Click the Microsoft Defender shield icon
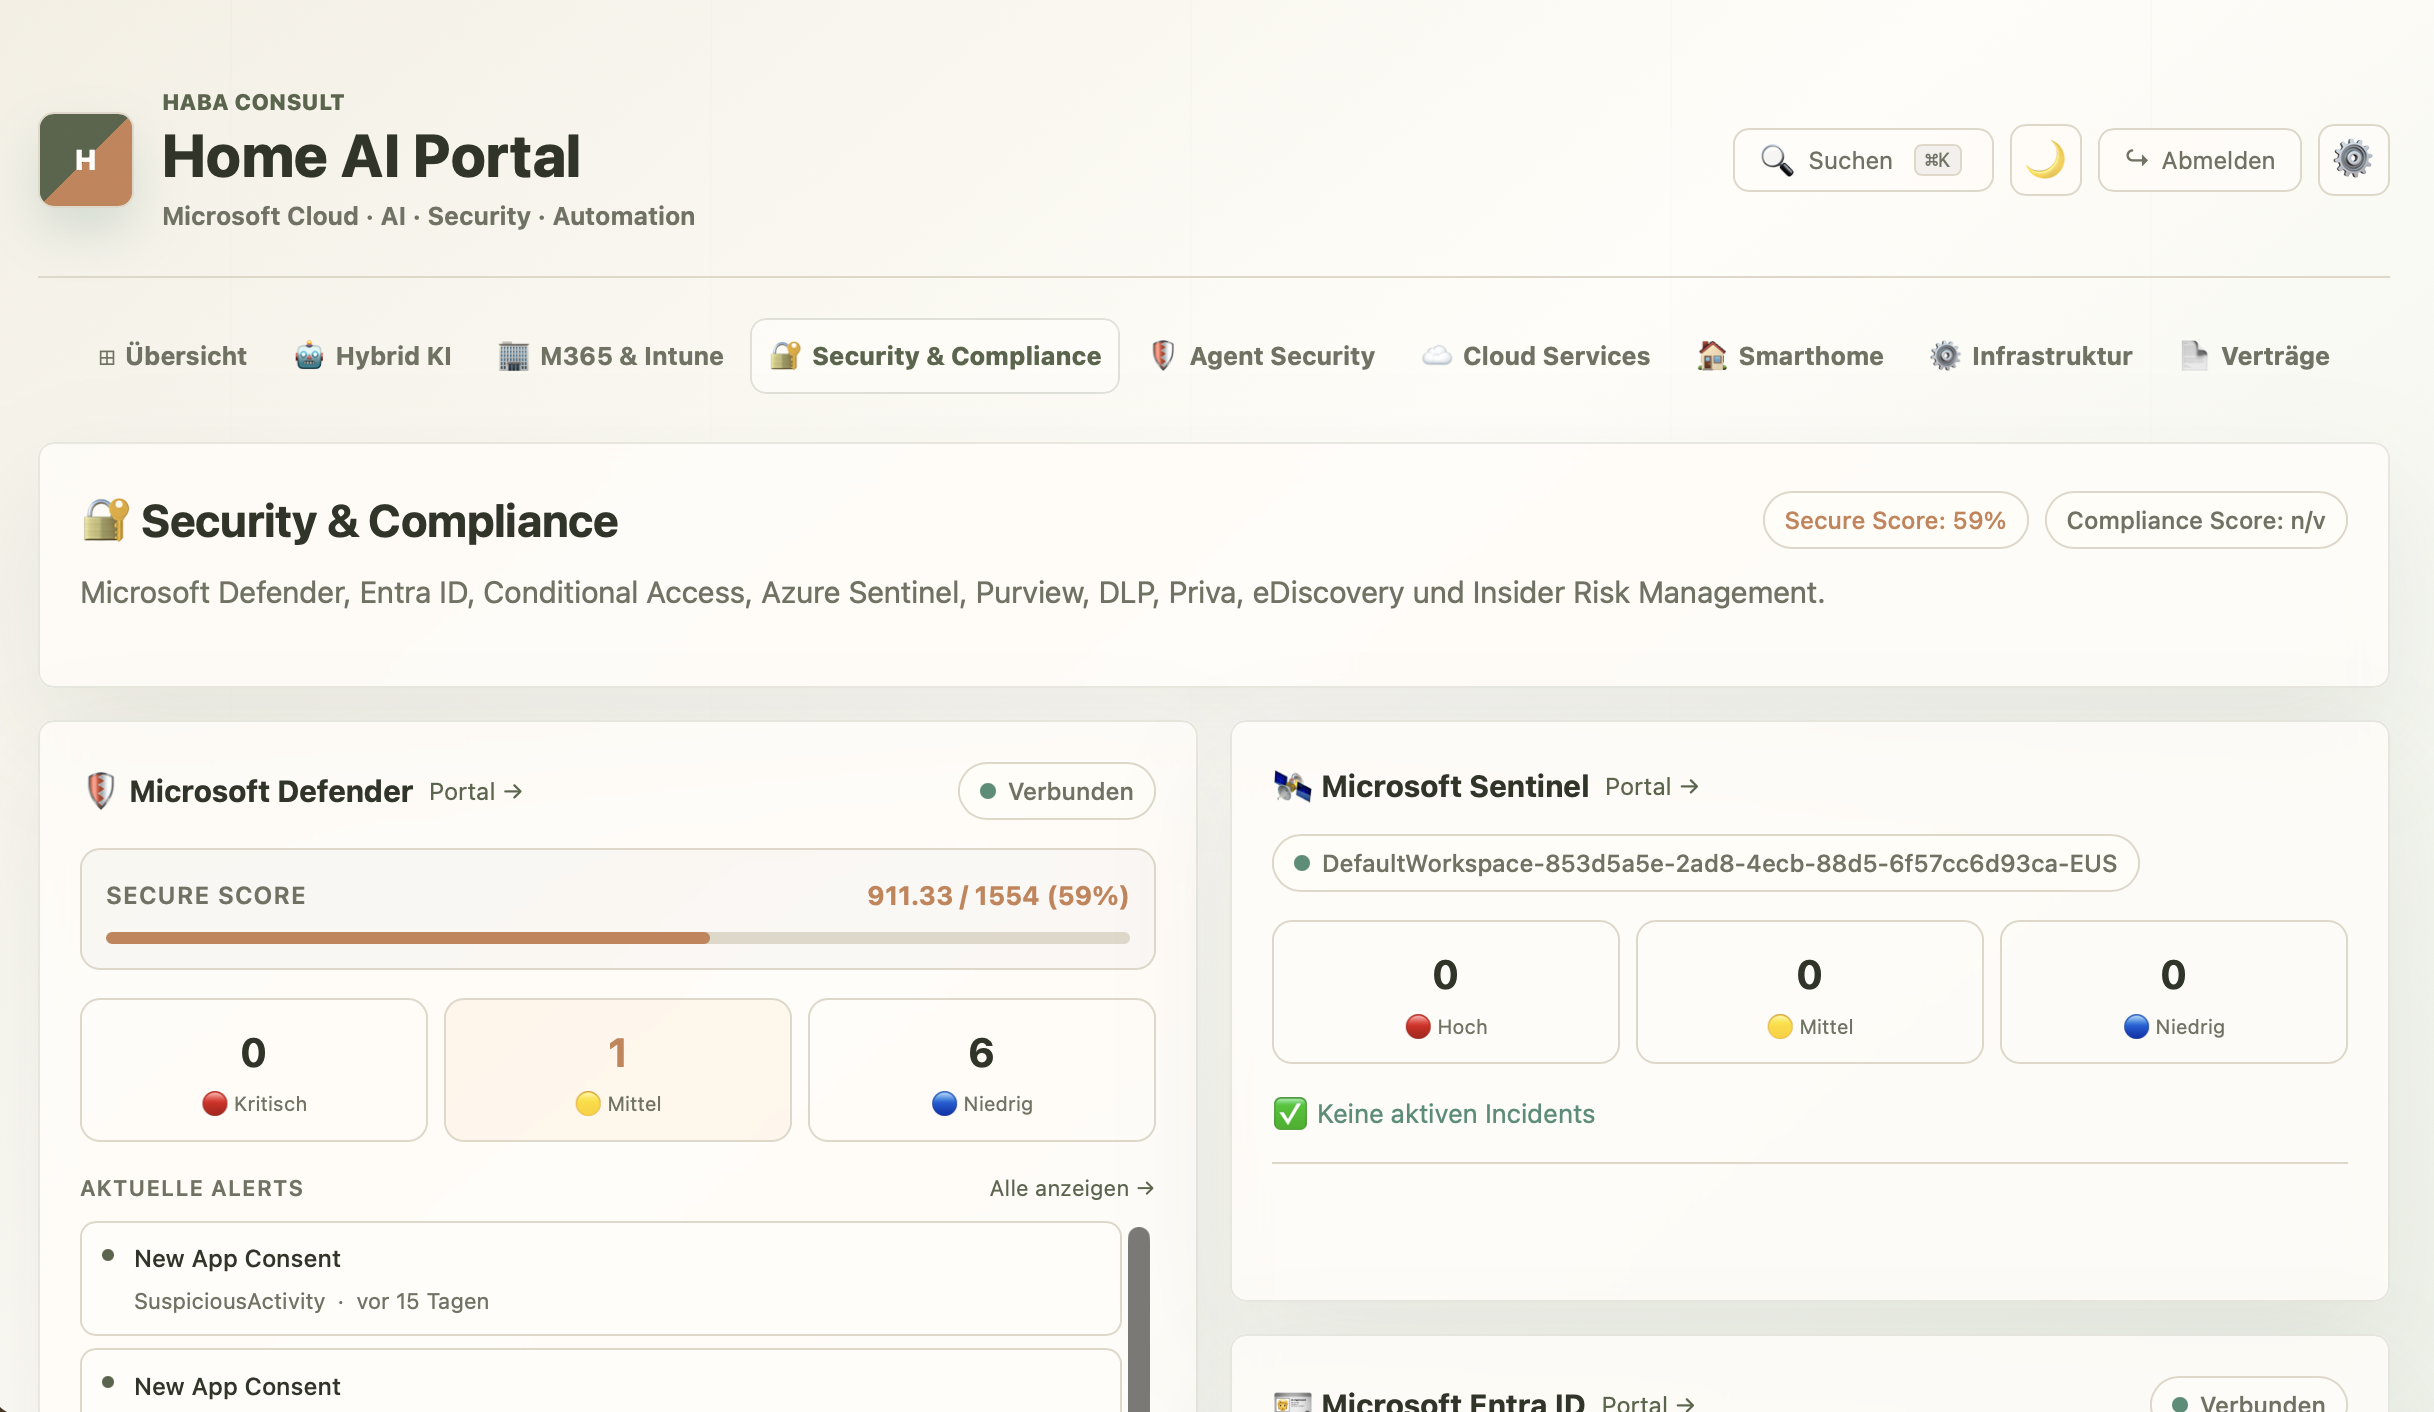The width and height of the screenshot is (2434, 1412). (x=100, y=791)
